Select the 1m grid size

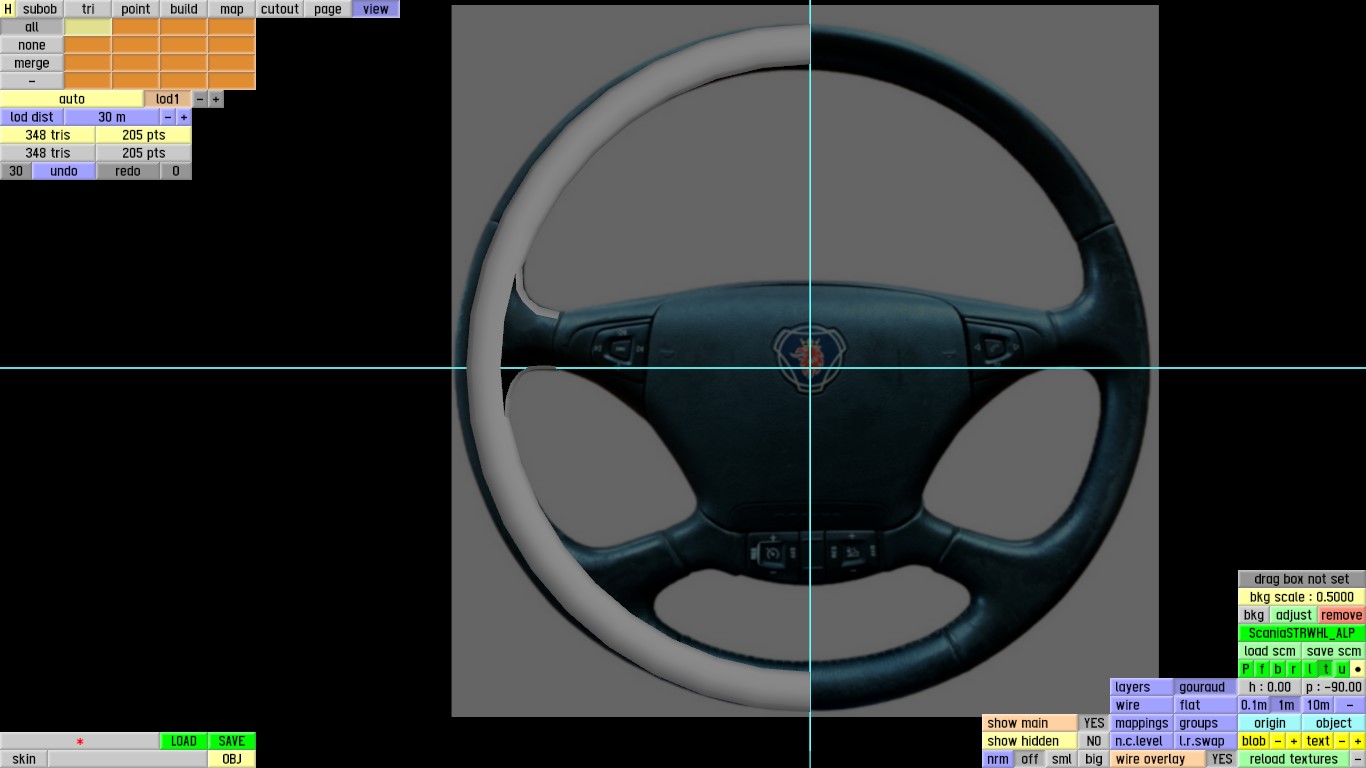point(1286,705)
